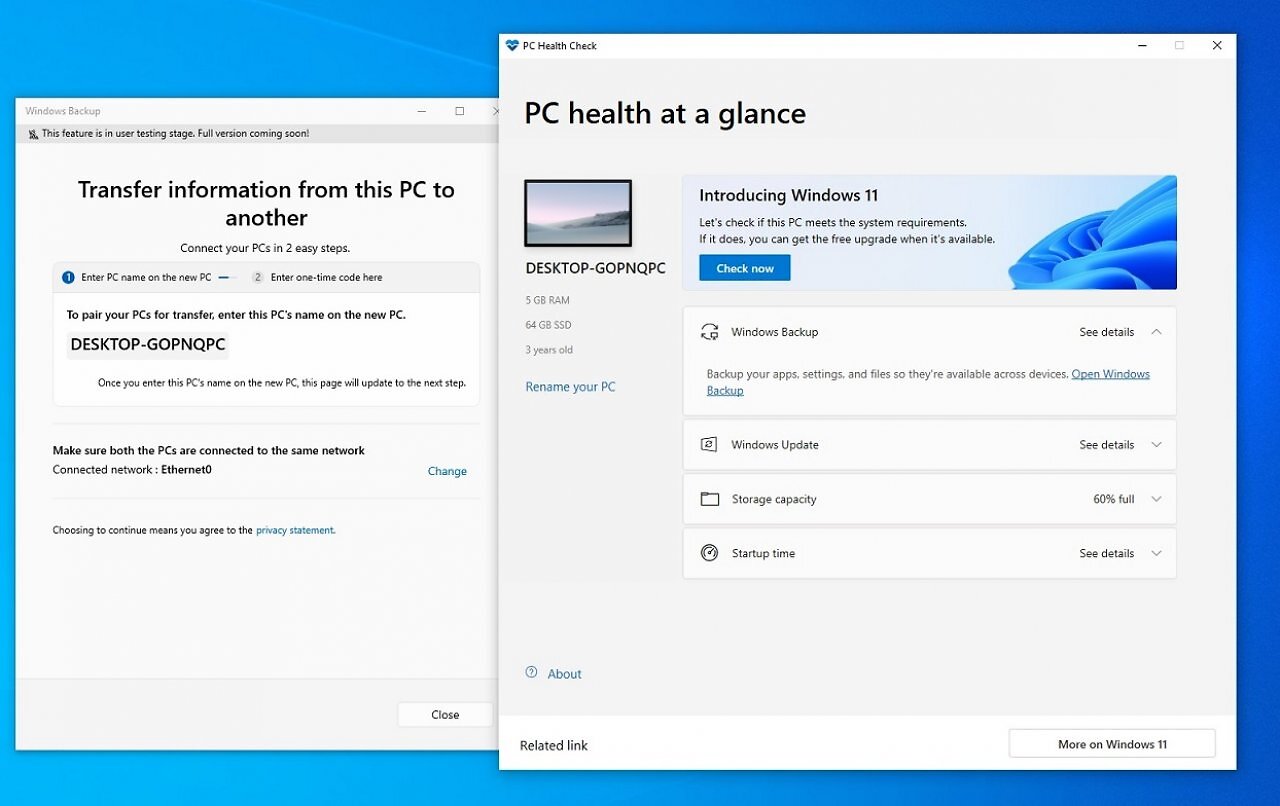
Task: Click the About question mark icon
Action: 531,673
